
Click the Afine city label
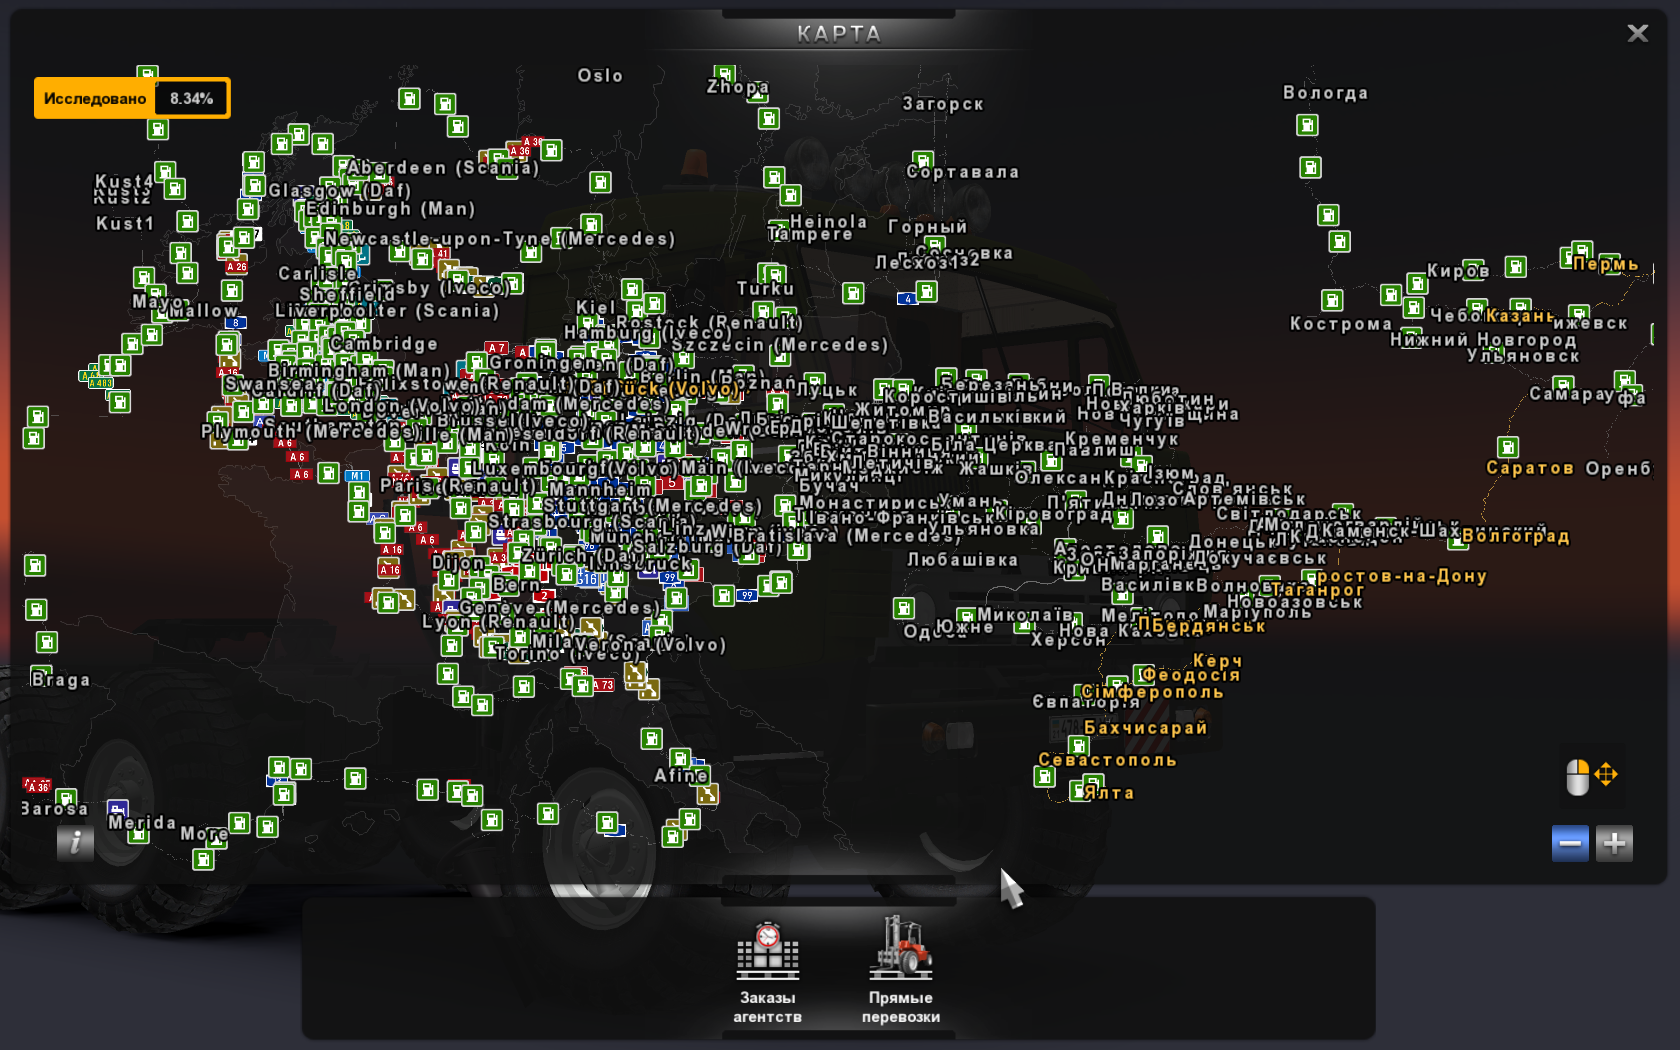(x=681, y=776)
